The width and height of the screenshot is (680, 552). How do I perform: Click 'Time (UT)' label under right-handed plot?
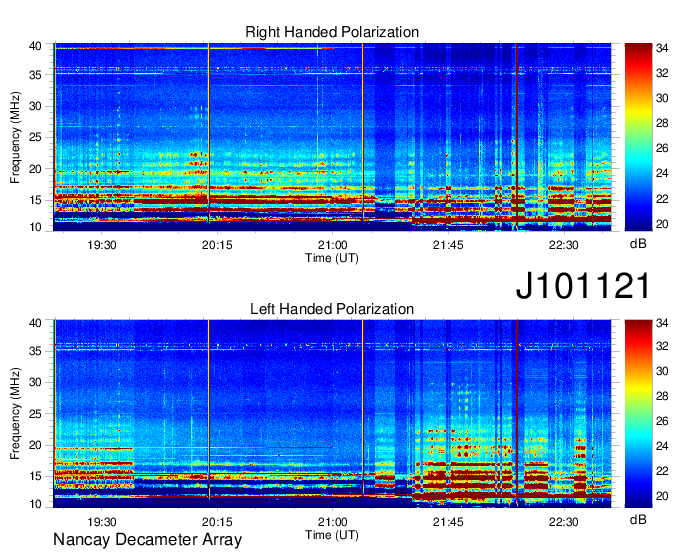[332, 258]
